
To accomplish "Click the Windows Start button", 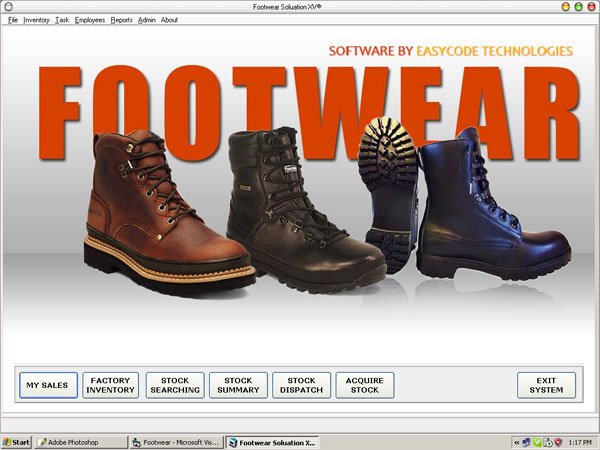I will (x=17, y=441).
